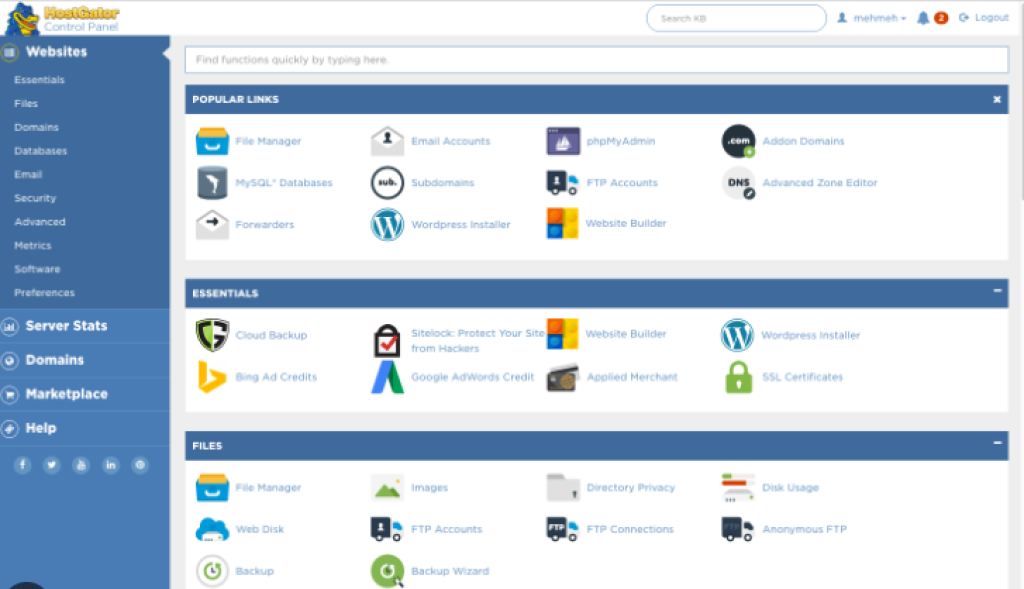Screen dimensions: 1024x589
Task: Open the Addon Domains .com icon
Action: click(739, 141)
